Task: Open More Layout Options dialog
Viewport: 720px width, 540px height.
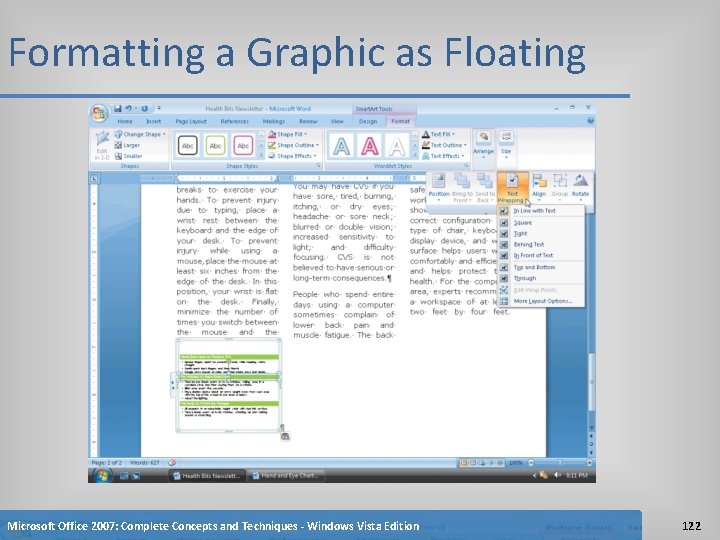Action: tap(541, 301)
